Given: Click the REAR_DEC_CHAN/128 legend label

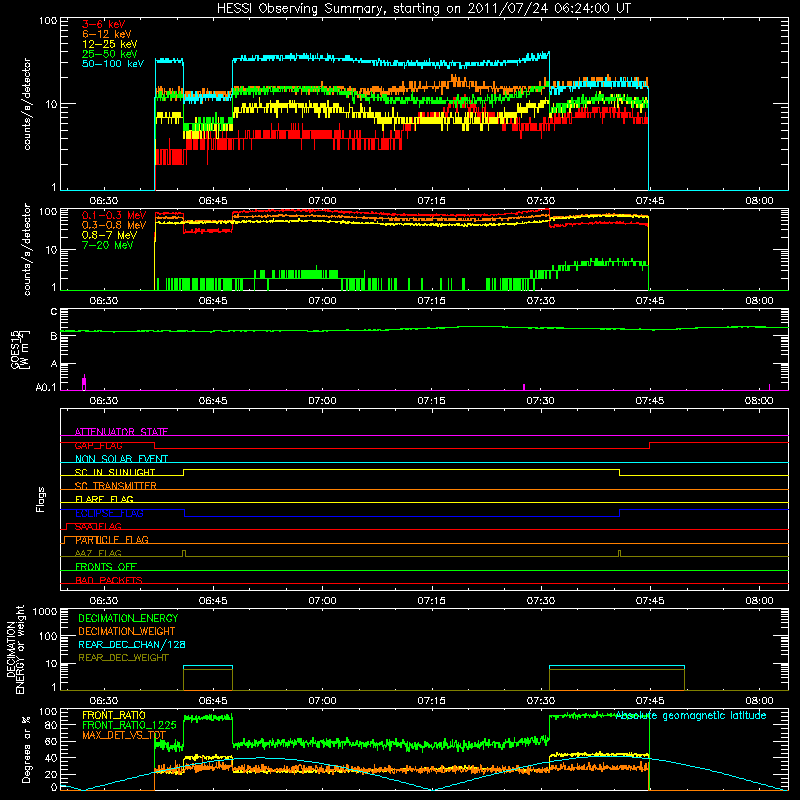Looking at the screenshot, I should [132, 644].
